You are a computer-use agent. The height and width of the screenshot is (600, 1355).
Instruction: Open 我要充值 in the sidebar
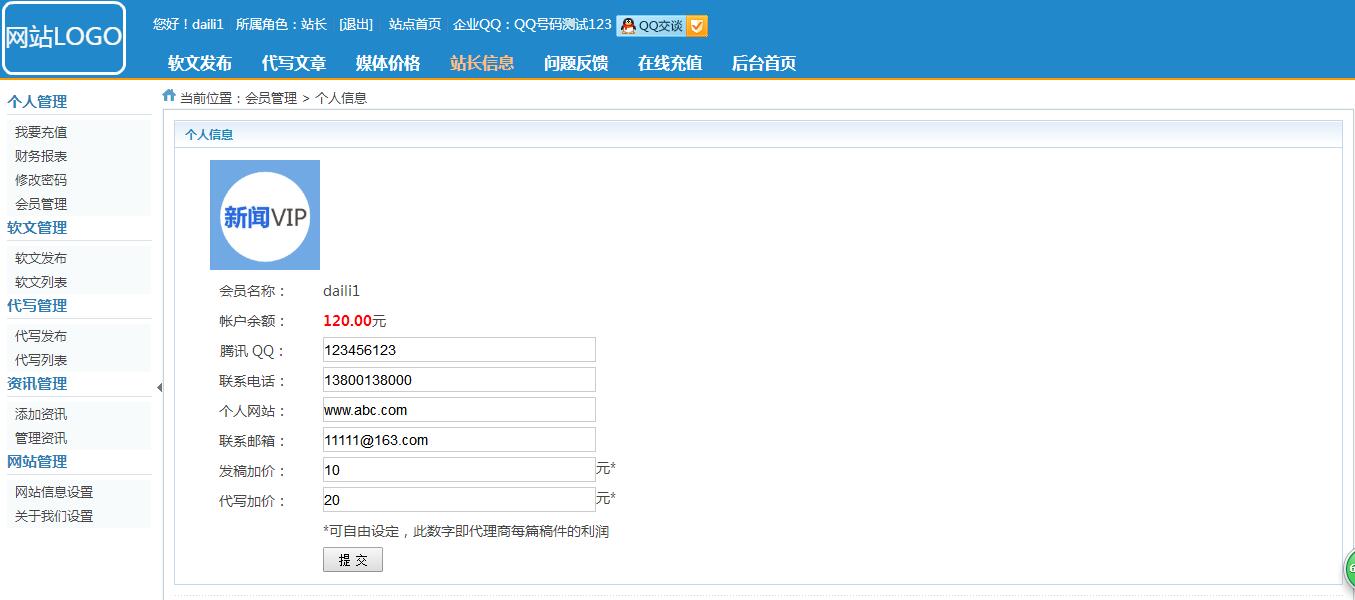41,132
